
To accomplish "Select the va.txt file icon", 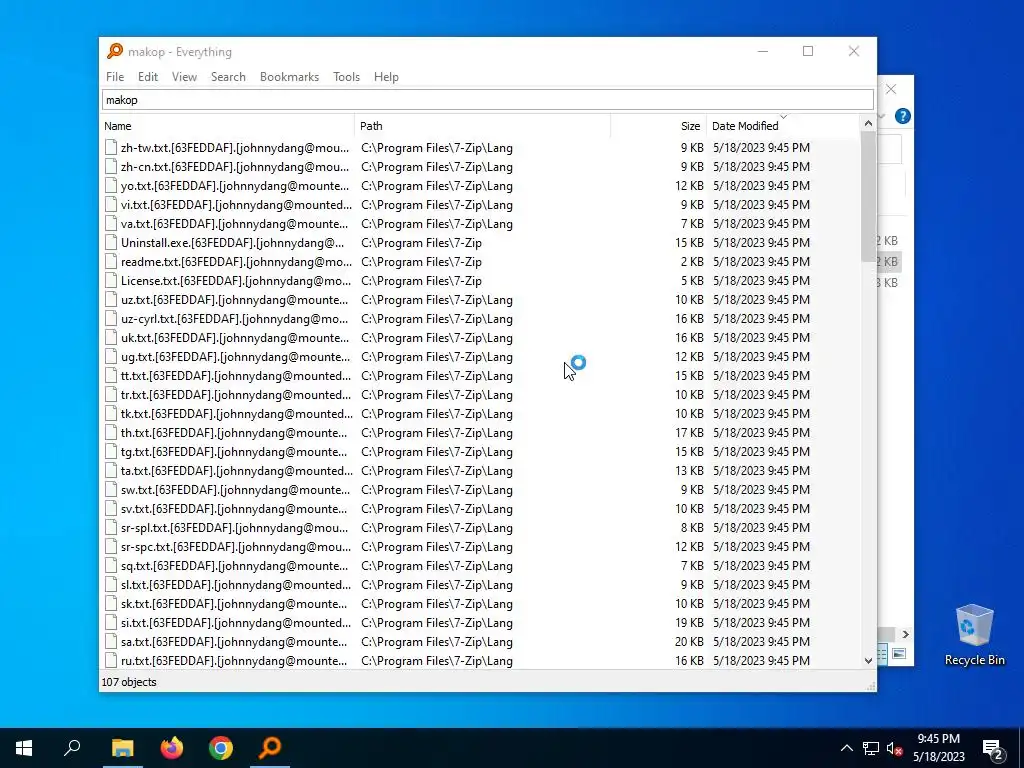I will [x=111, y=223].
